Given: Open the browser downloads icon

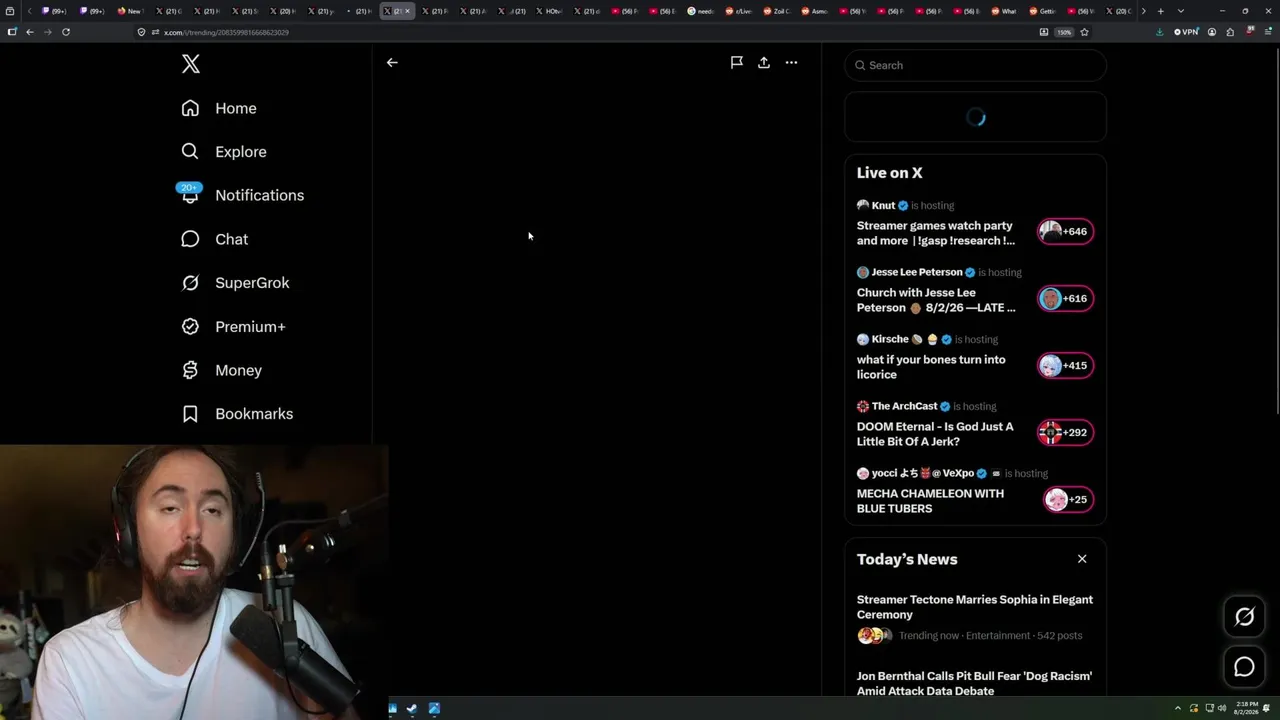Looking at the screenshot, I should 1160,32.
